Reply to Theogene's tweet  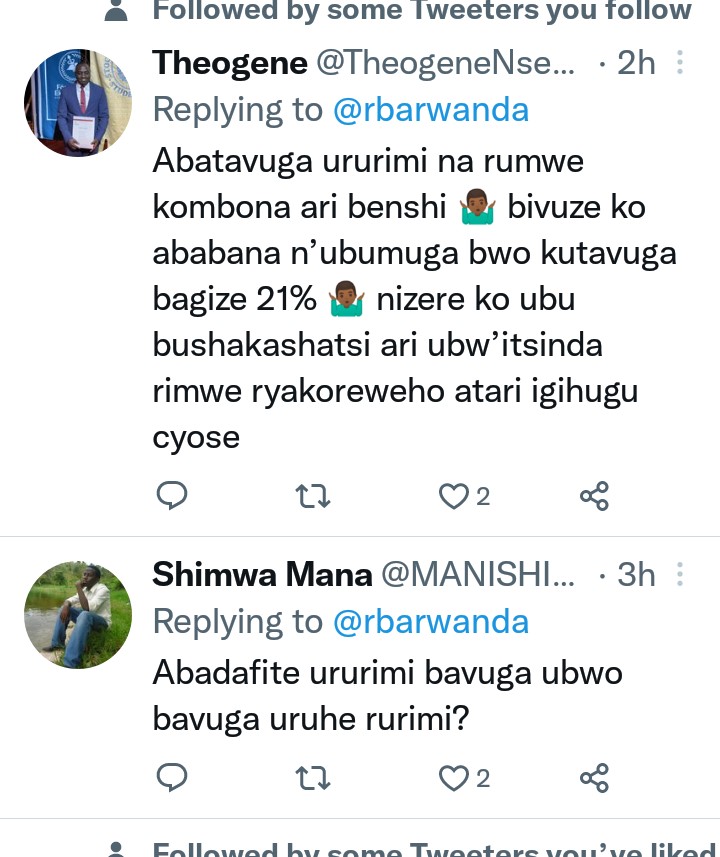coord(173,496)
